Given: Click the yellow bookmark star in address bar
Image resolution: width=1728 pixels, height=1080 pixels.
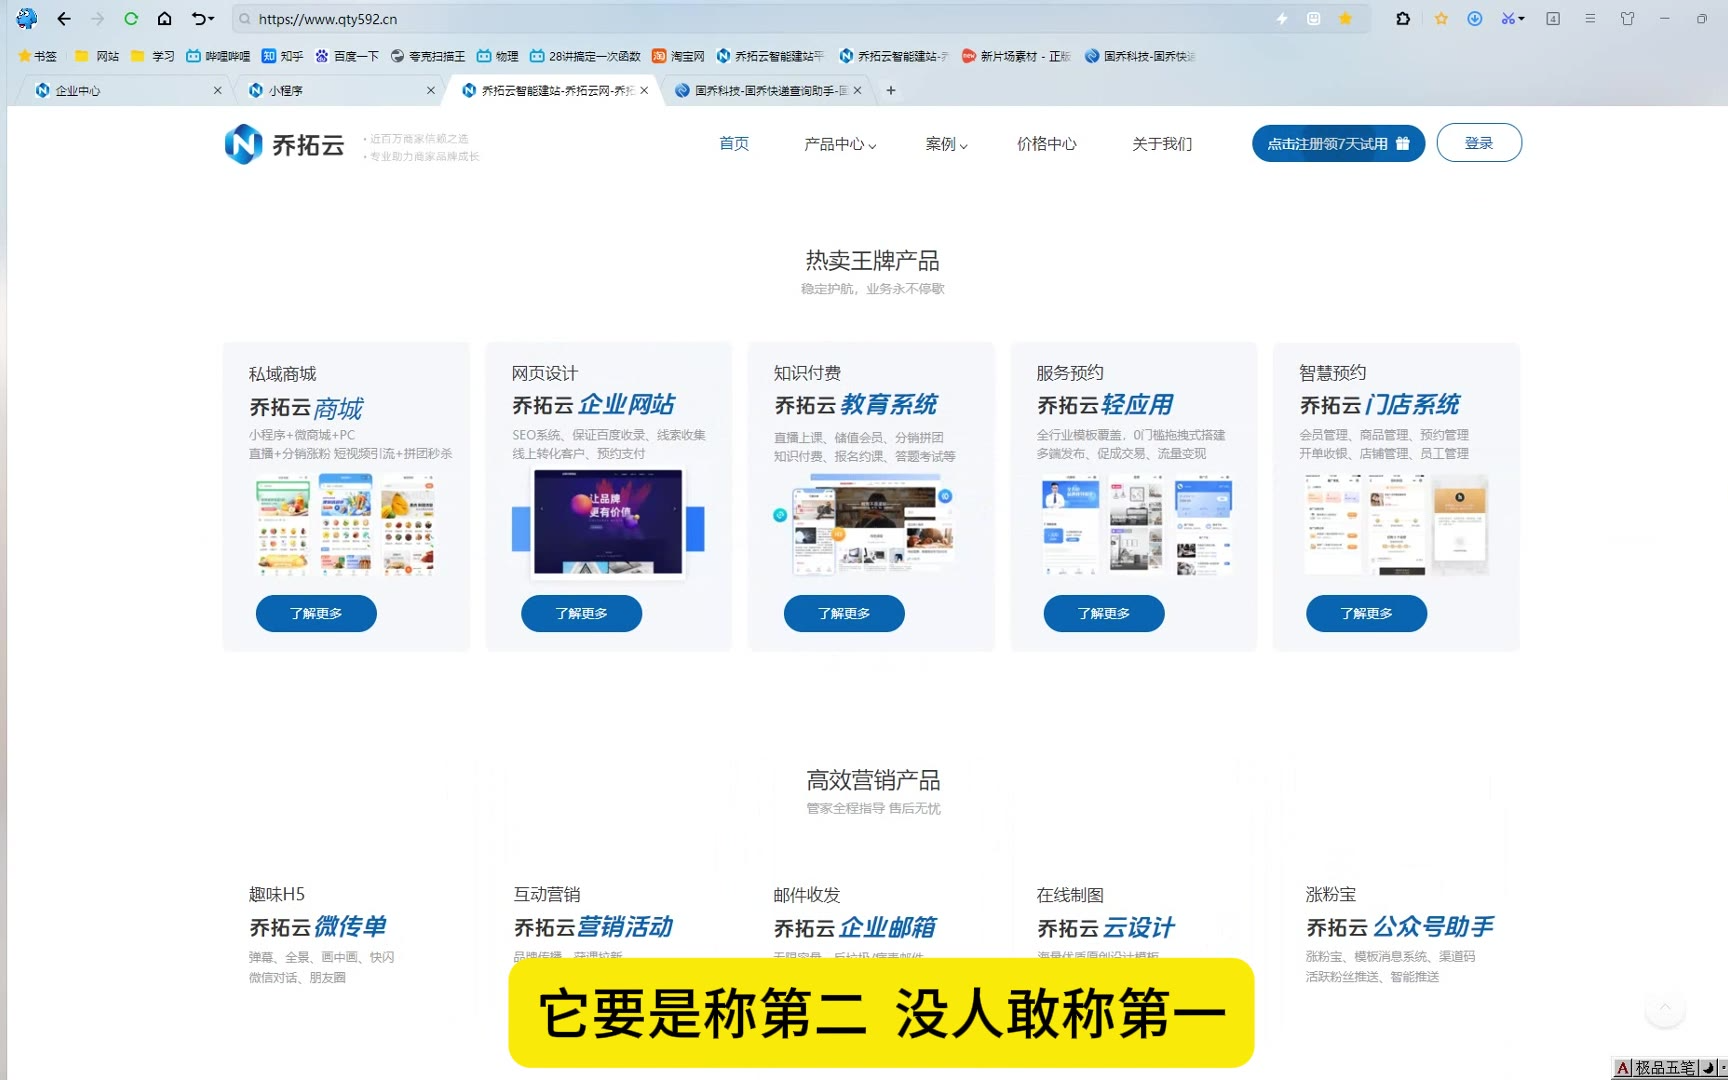Looking at the screenshot, I should [1345, 19].
